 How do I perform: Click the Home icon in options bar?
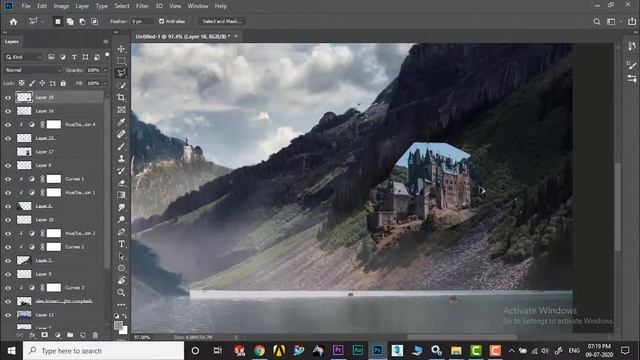click(x=13, y=21)
